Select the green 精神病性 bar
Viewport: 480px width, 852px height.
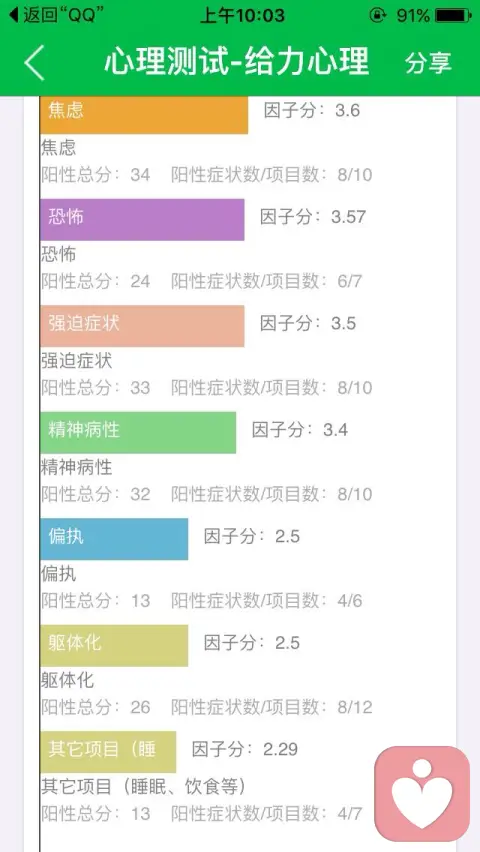138,432
